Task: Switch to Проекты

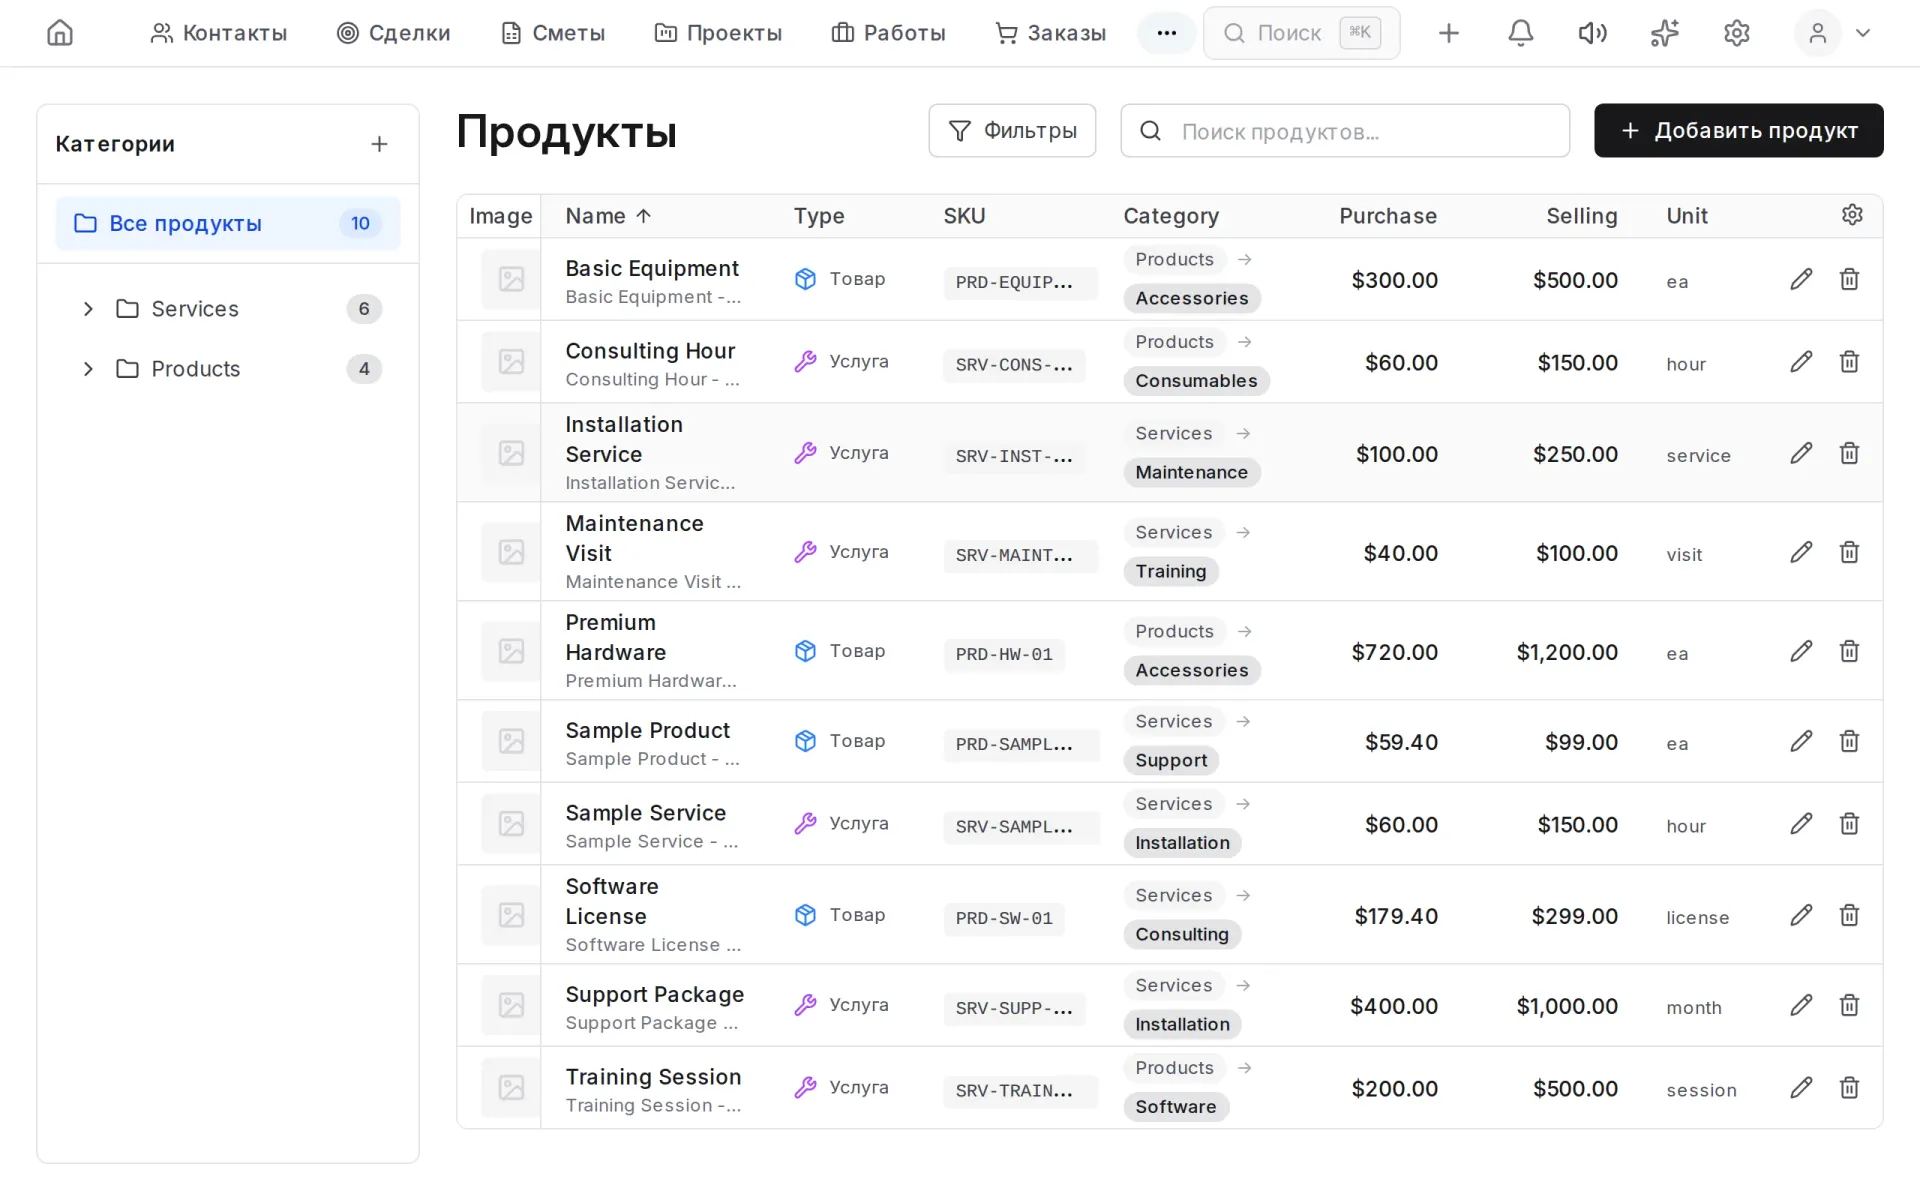Action: pos(718,33)
